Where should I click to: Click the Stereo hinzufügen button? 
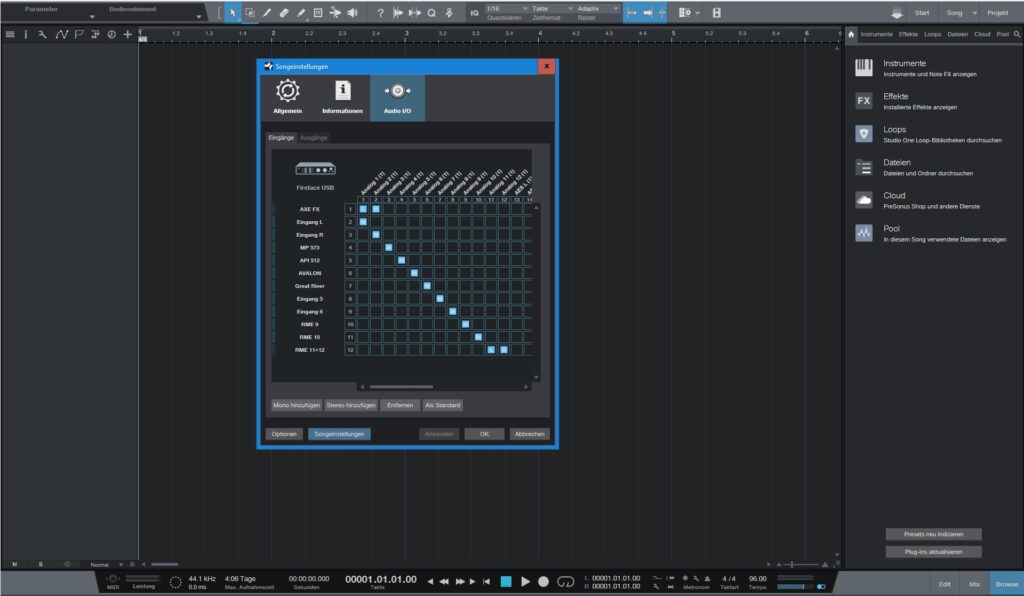[x=351, y=405]
